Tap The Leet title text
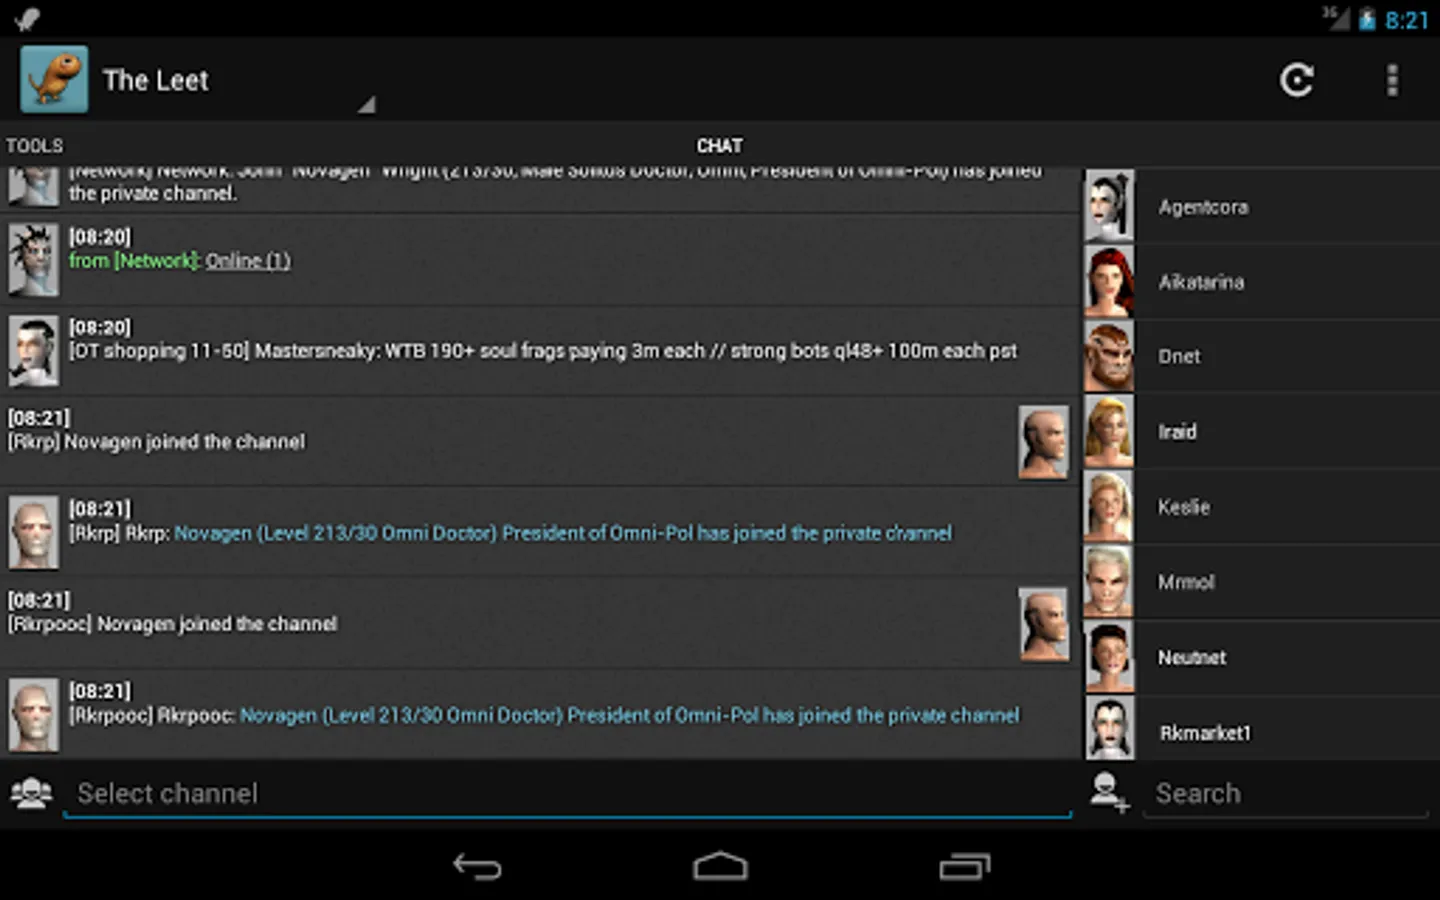The image size is (1440, 900). [156, 80]
